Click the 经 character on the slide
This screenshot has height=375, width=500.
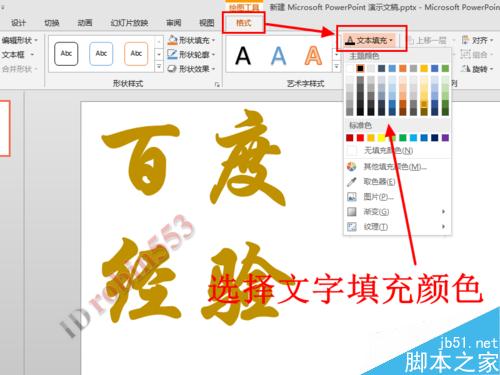pyautogui.click(x=142, y=279)
